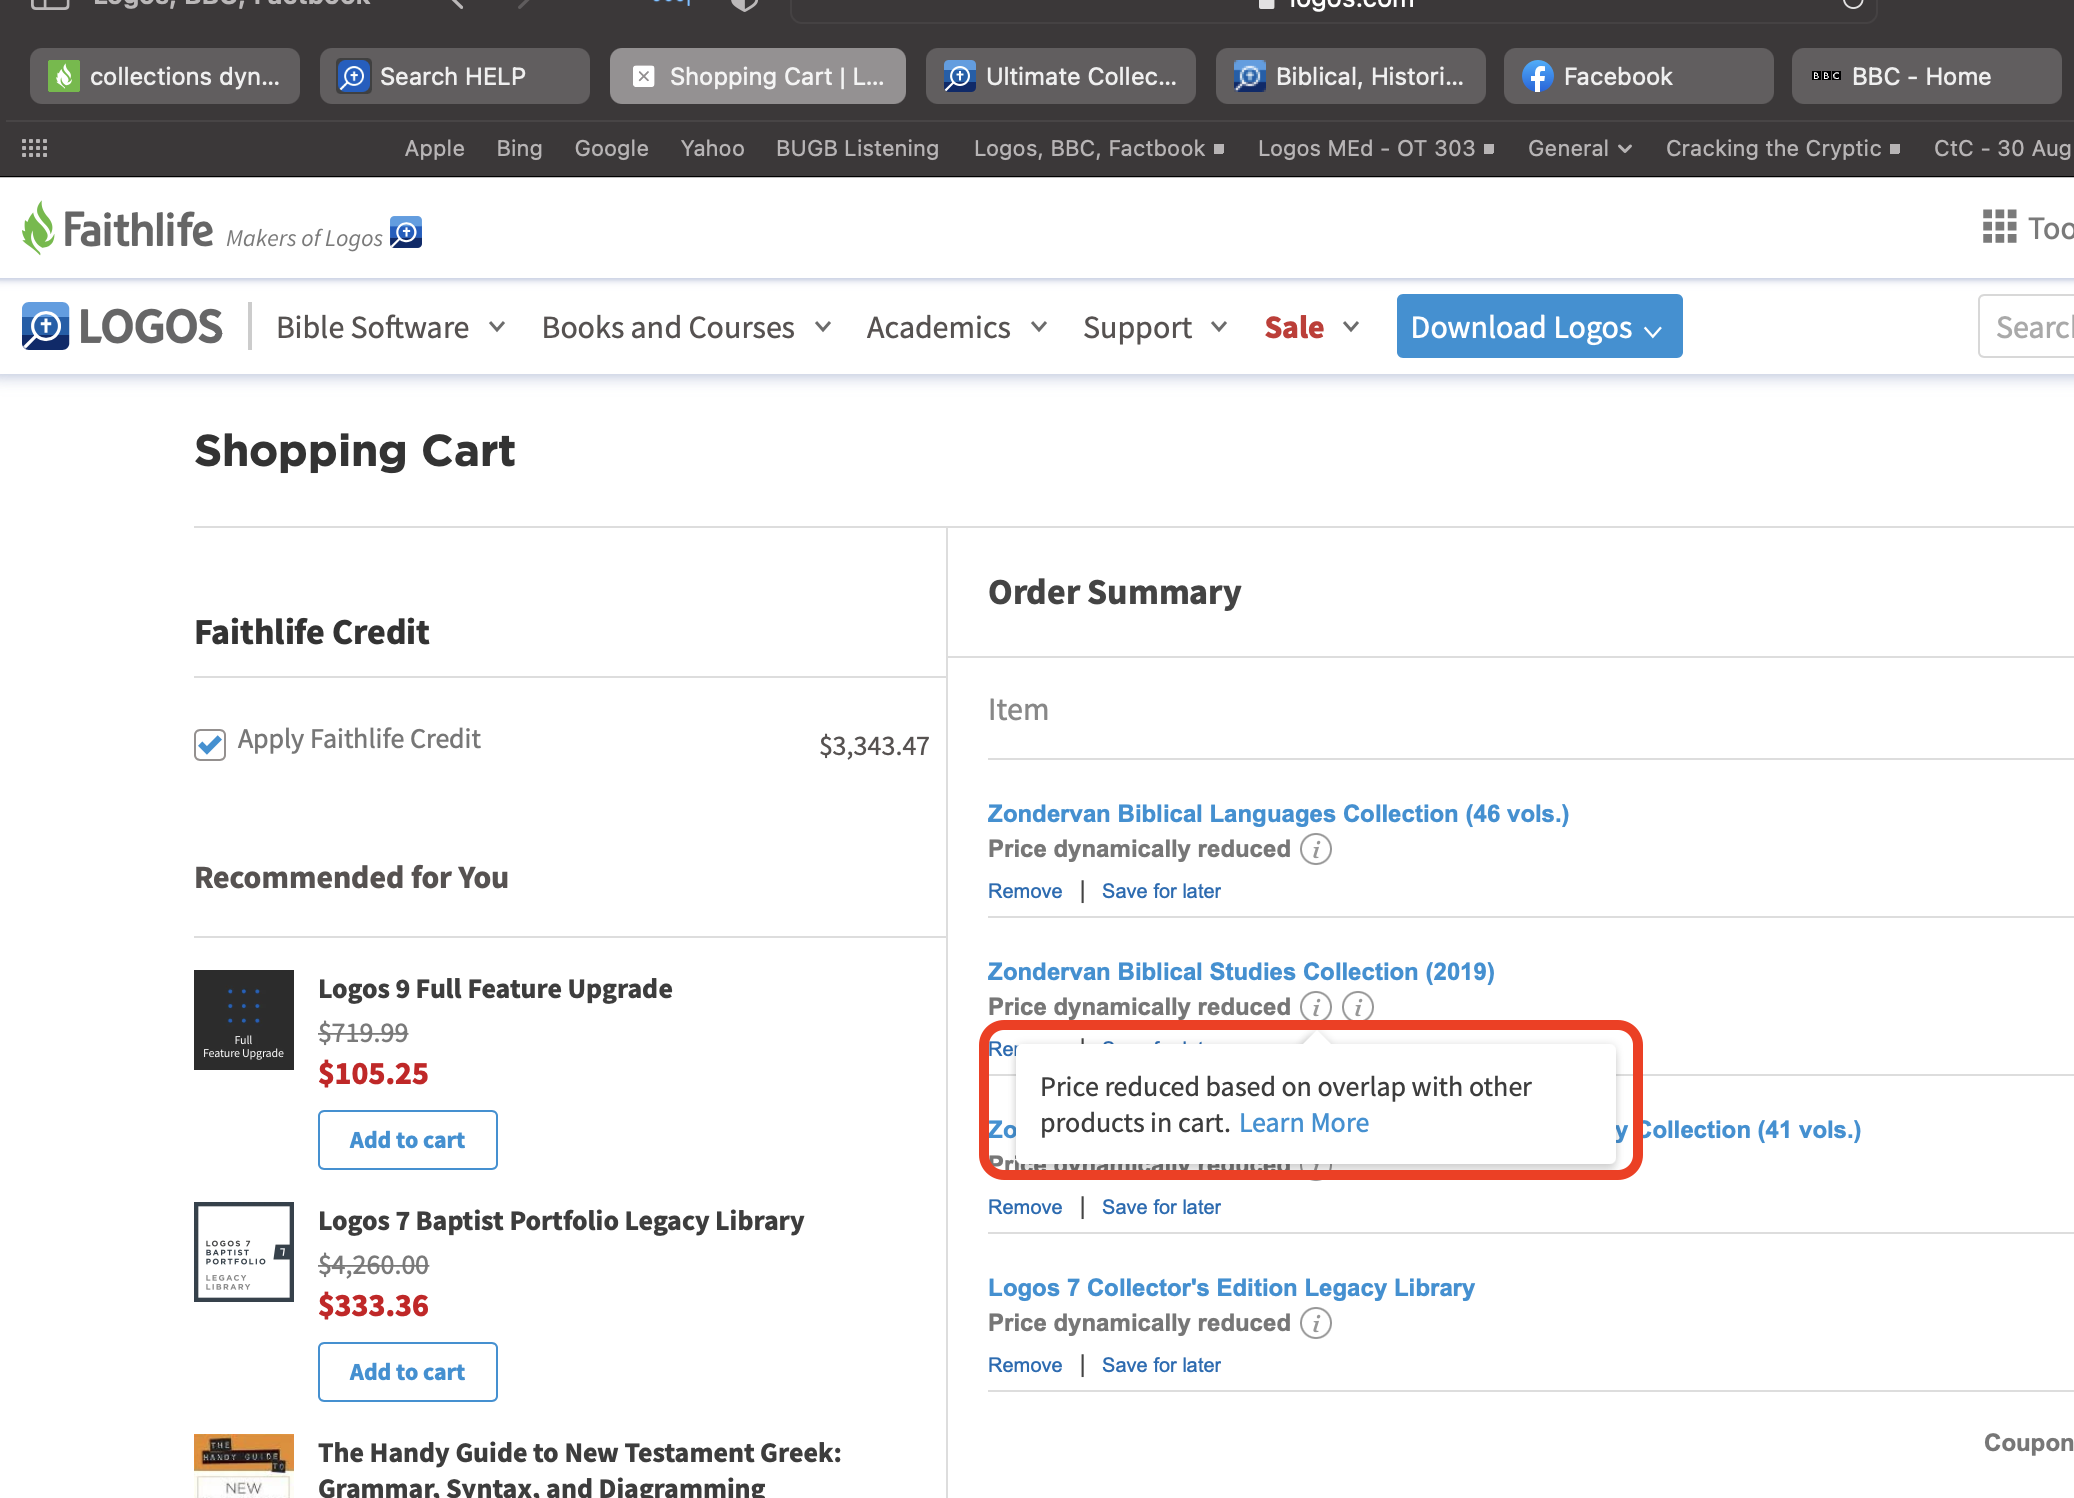Open the Google bookmark
2074x1498 pixels.
pyautogui.click(x=611, y=148)
